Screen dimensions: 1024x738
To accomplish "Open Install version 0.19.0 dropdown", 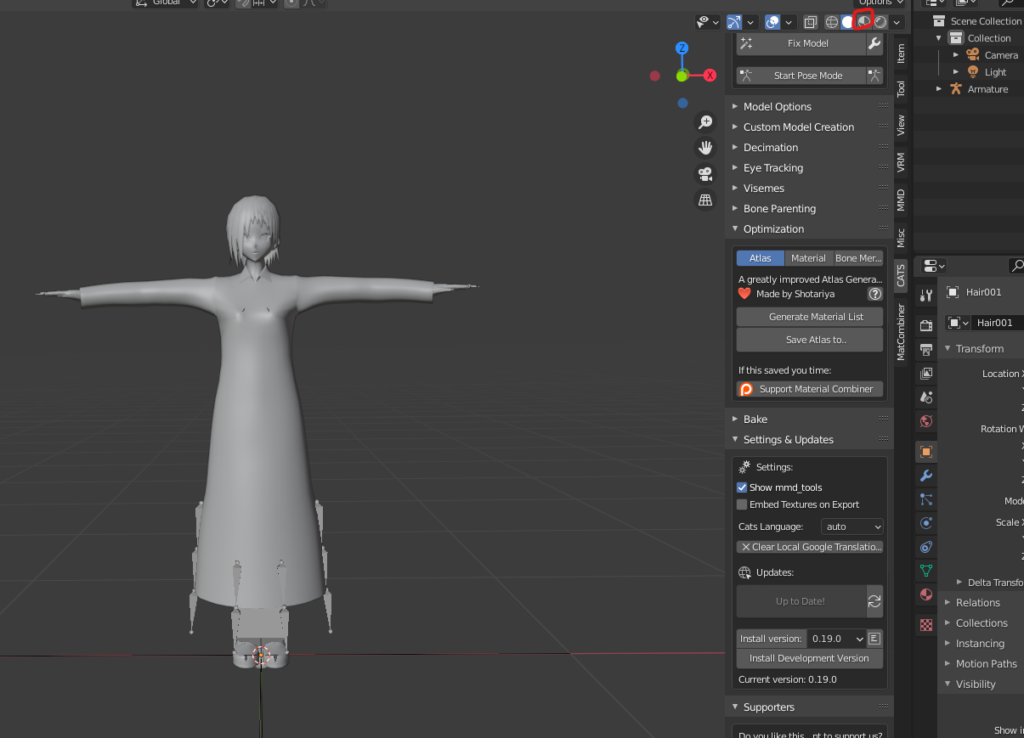I will (x=836, y=639).
